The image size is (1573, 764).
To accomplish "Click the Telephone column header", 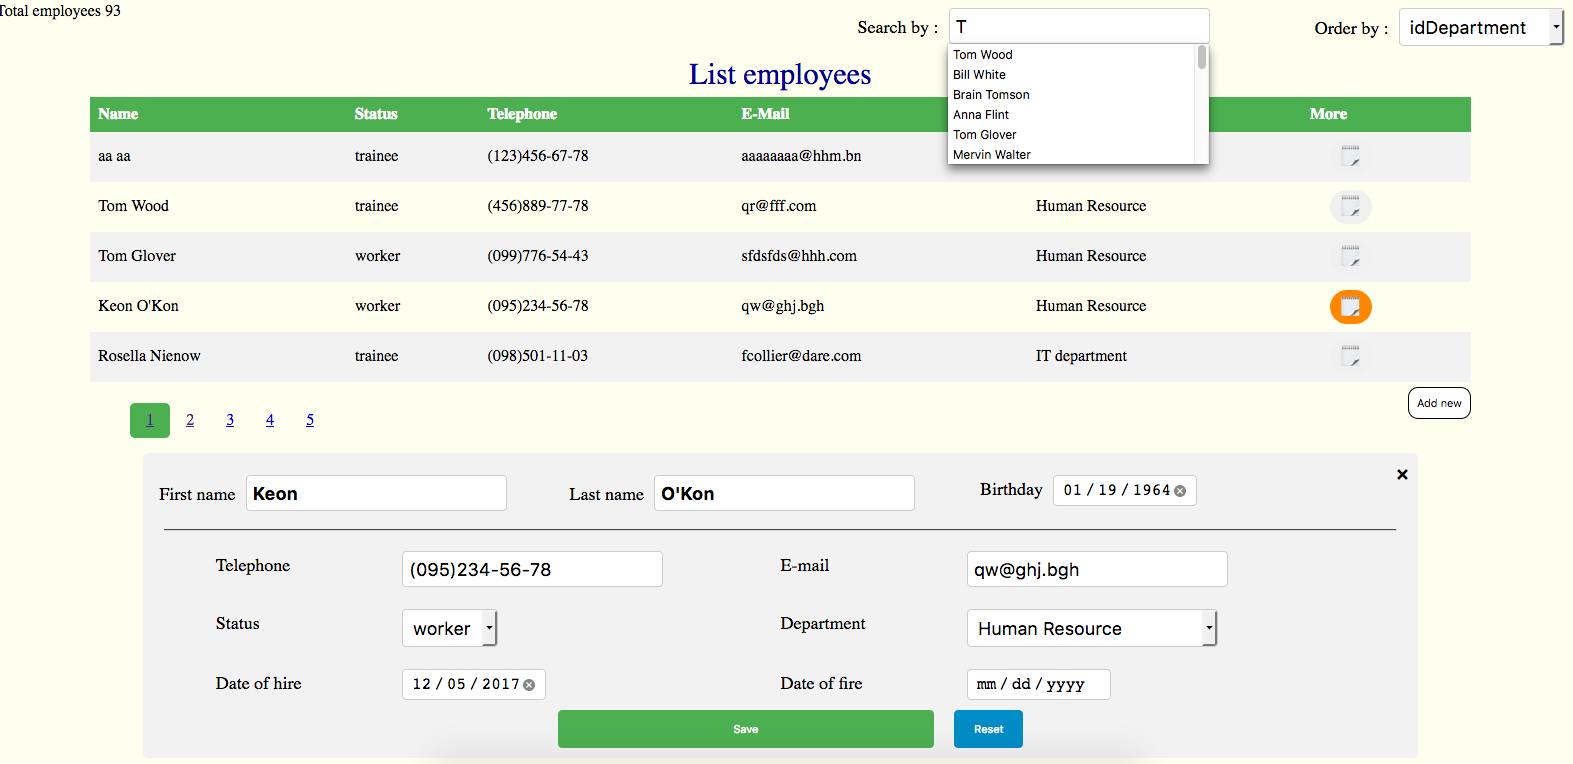I will tap(522, 114).
